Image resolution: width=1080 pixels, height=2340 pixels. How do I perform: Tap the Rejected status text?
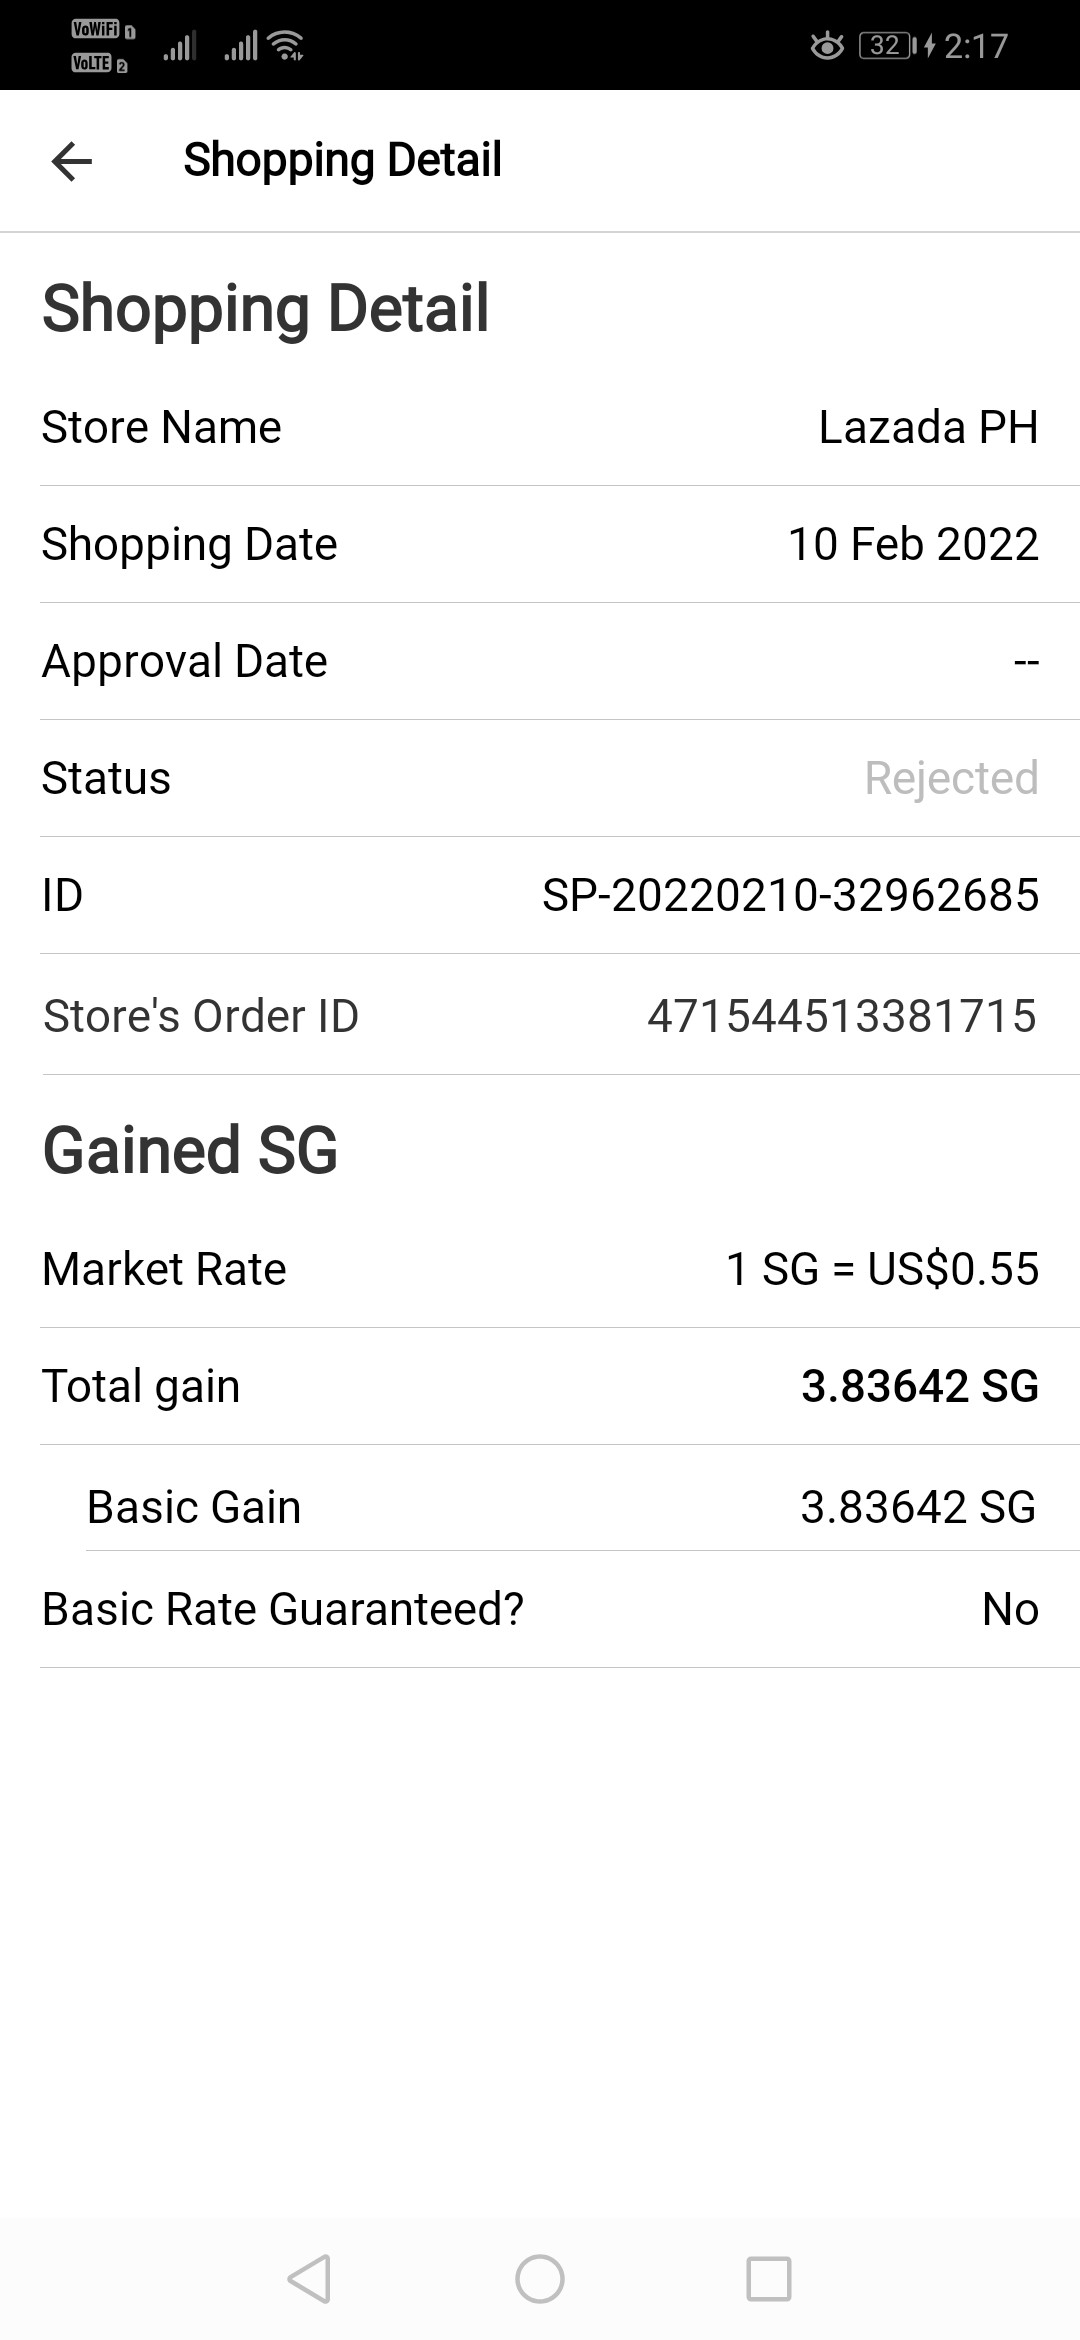951,778
